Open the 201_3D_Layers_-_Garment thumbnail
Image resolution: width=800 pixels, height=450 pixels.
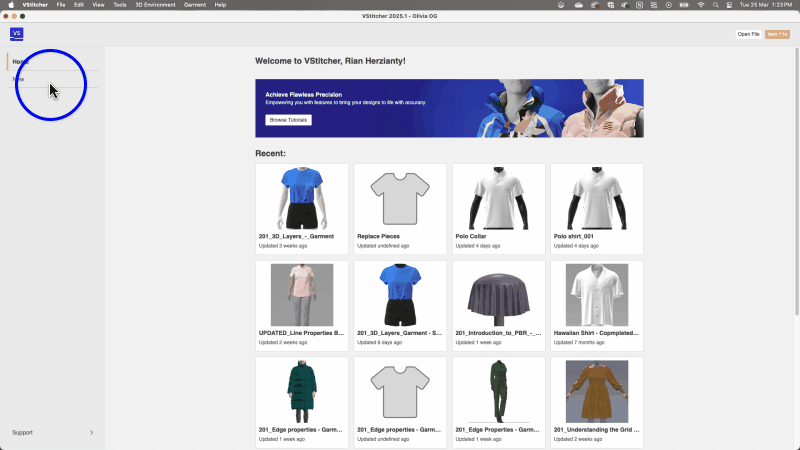click(x=302, y=198)
